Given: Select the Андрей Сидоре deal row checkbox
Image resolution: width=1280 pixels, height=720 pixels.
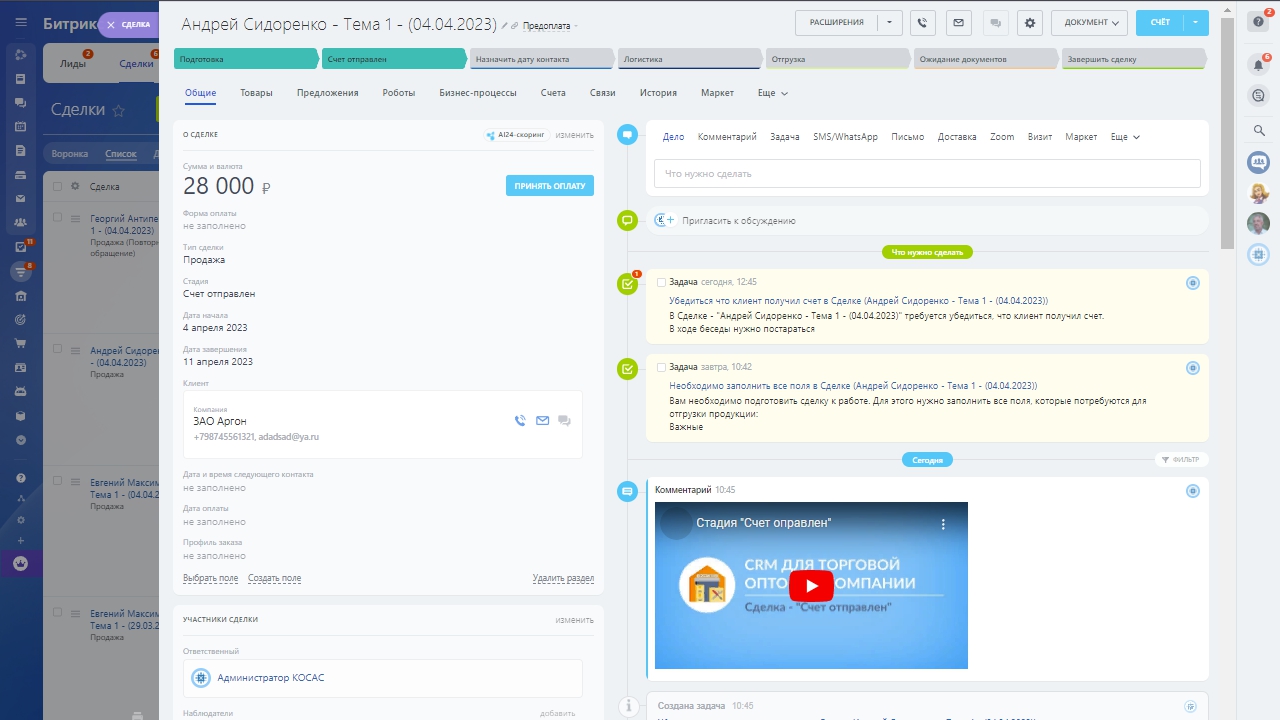Looking at the screenshot, I should coord(57,349).
